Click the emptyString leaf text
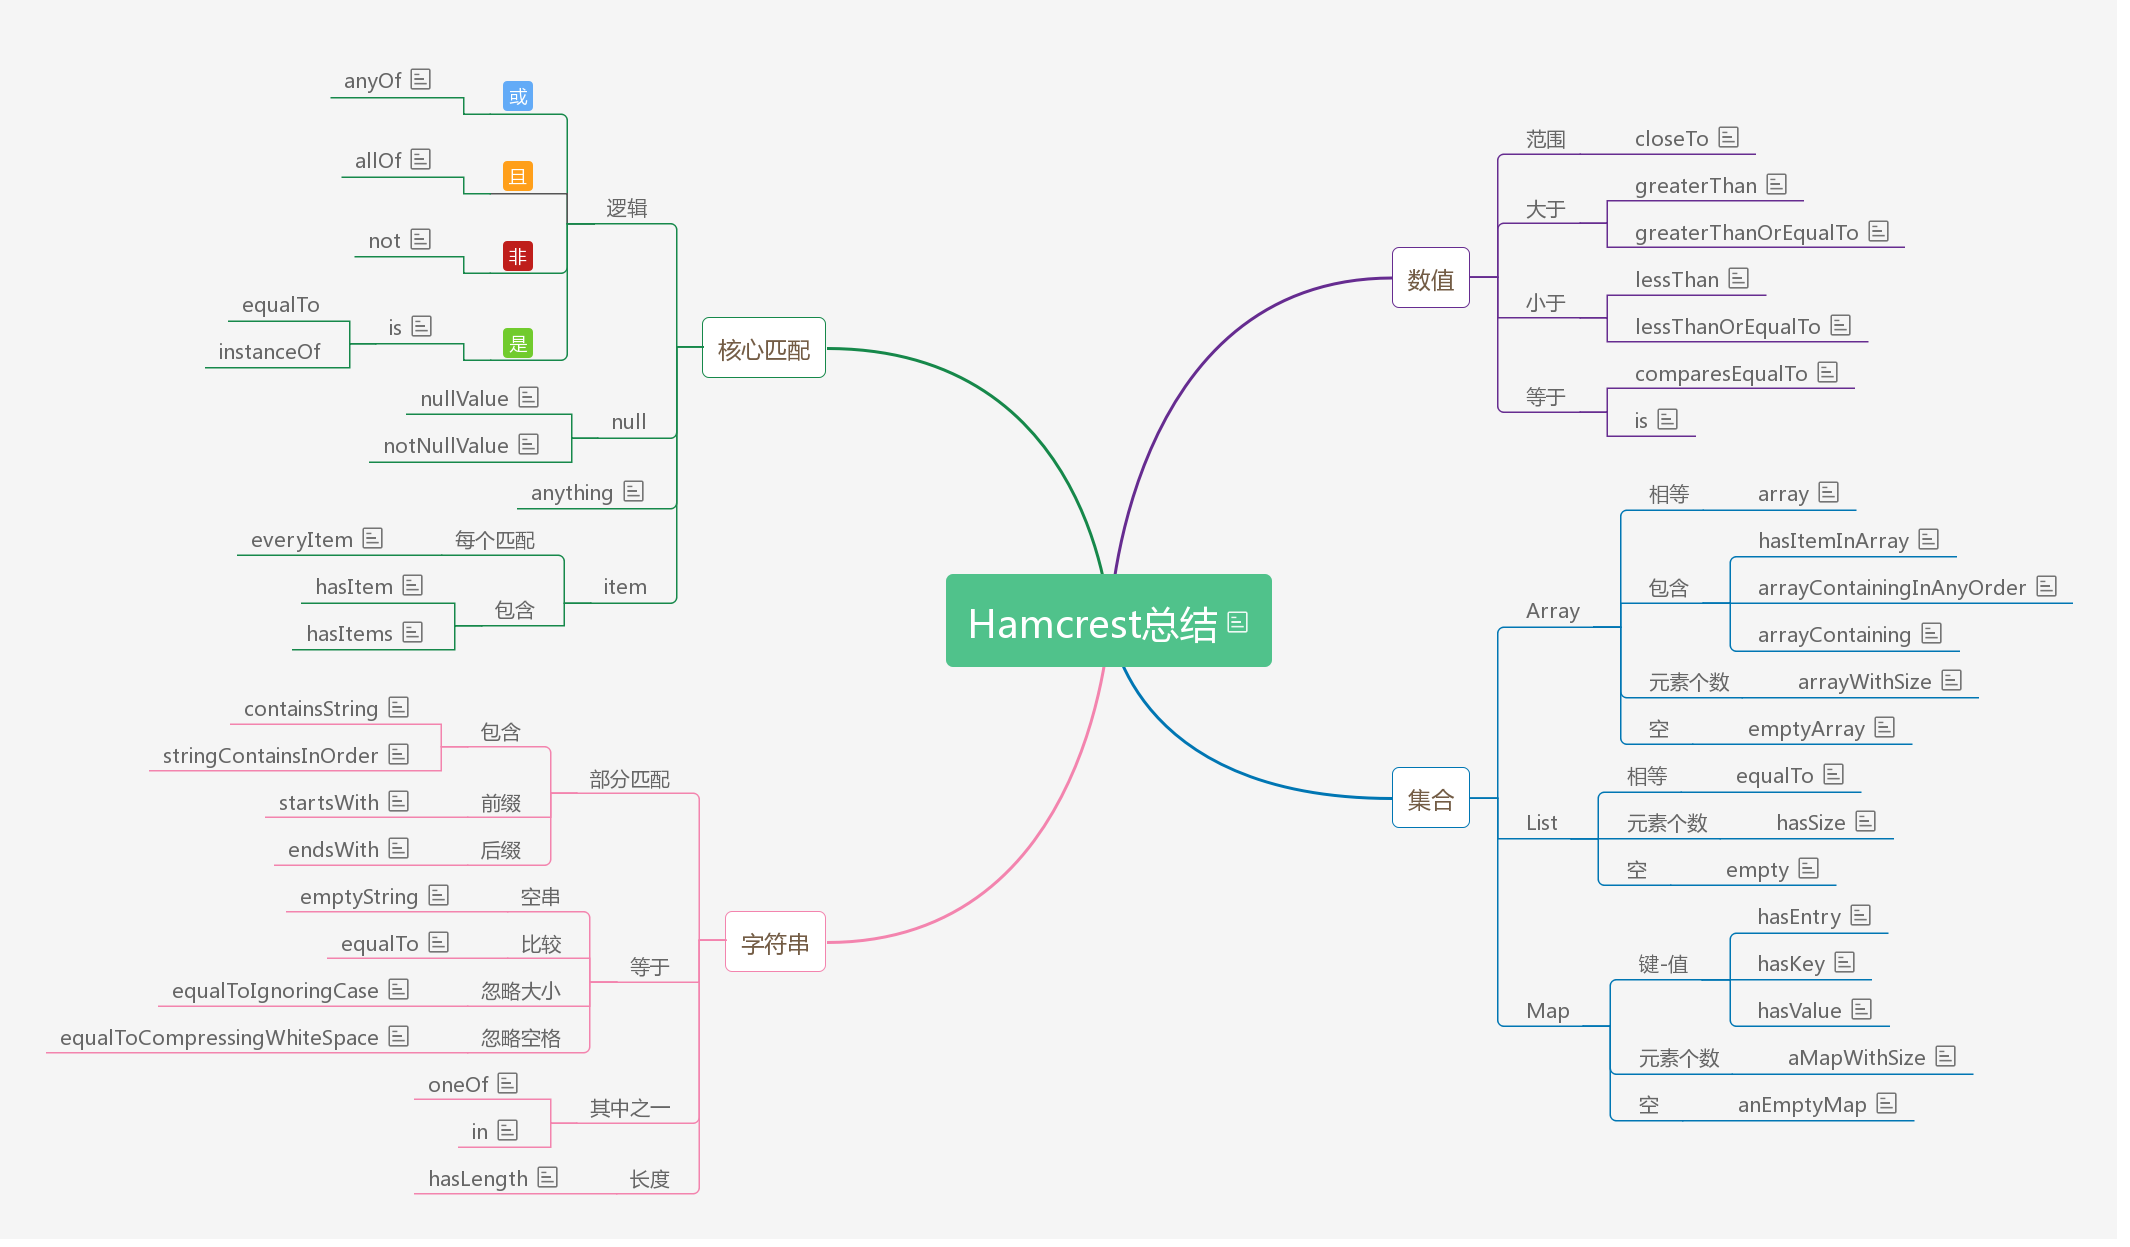2130x1247 pixels. pos(359,897)
